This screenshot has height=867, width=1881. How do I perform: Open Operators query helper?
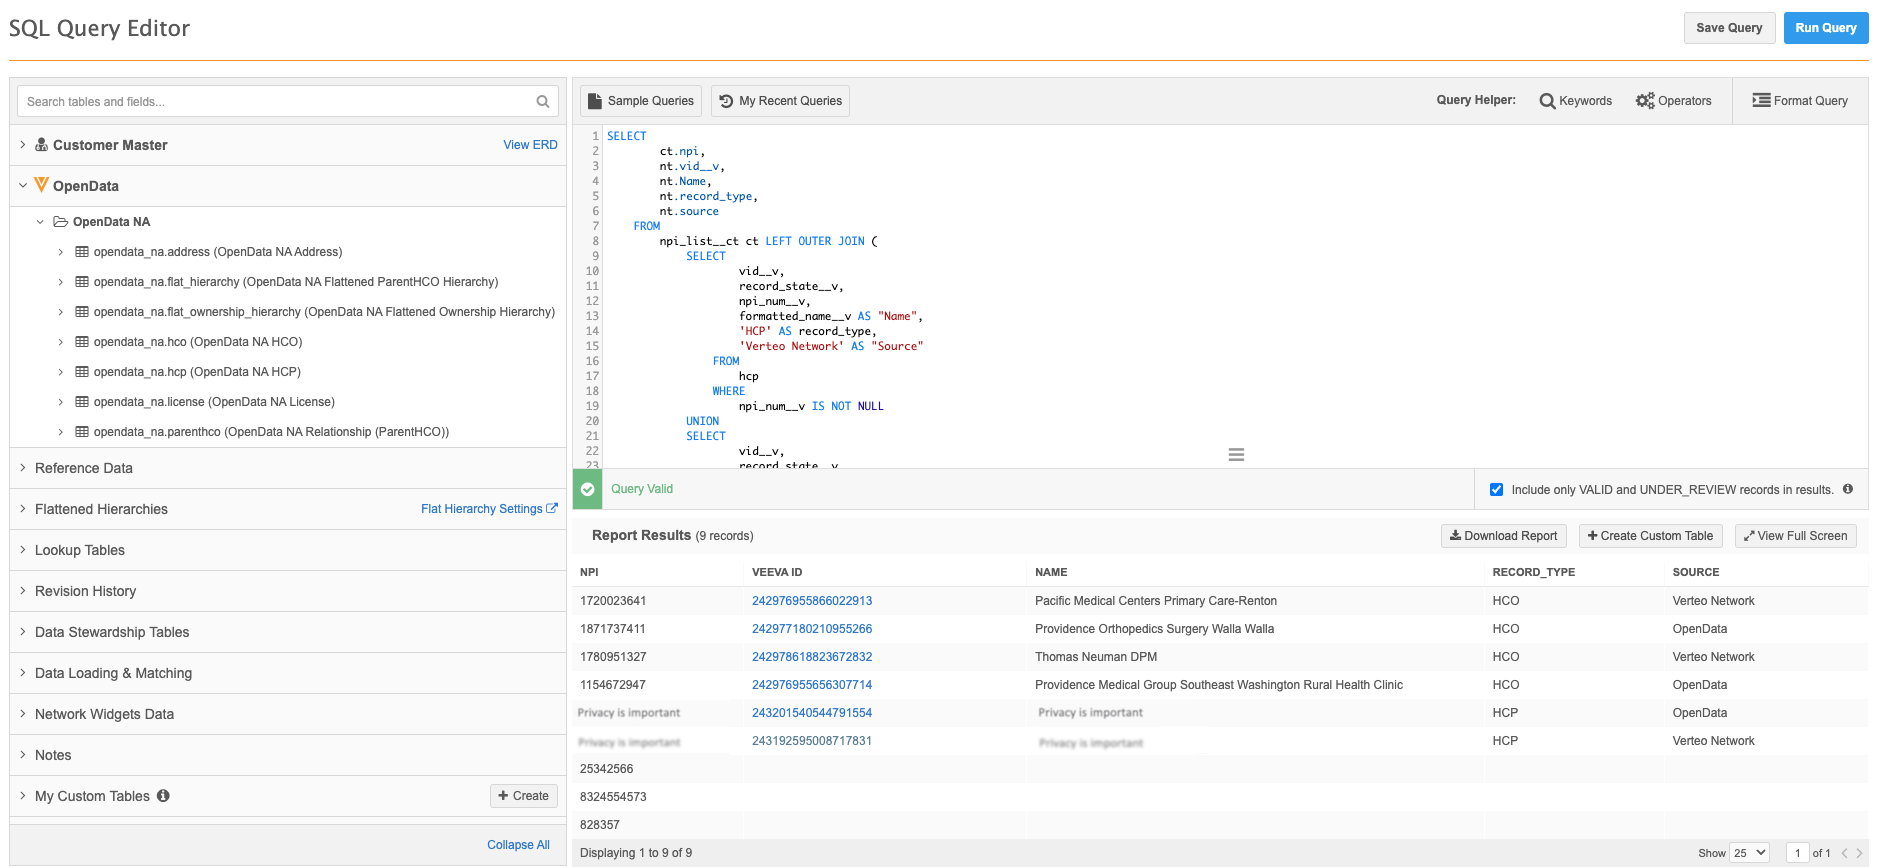tap(1673, 101)
